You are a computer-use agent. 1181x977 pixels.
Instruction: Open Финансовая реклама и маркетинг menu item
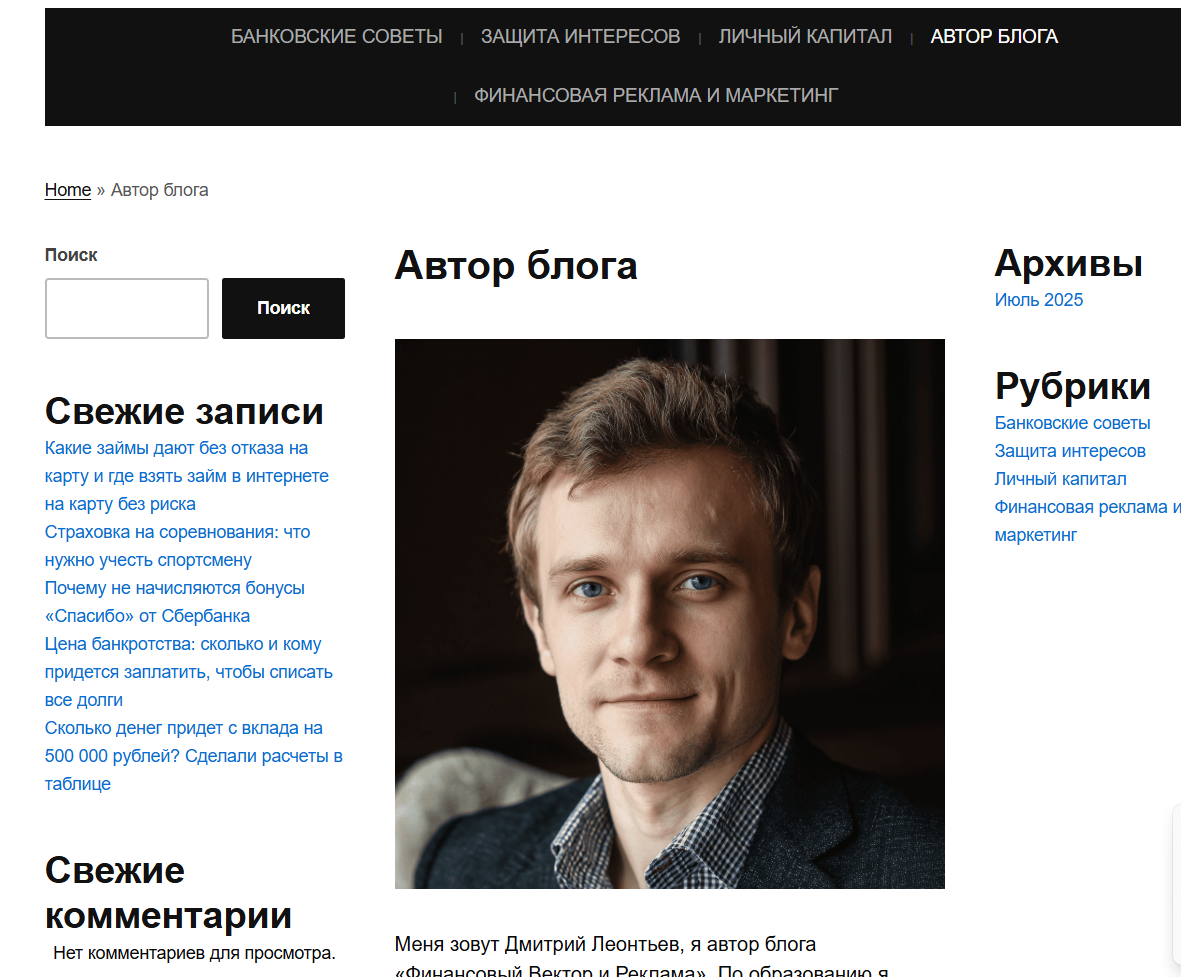point(656,96)
